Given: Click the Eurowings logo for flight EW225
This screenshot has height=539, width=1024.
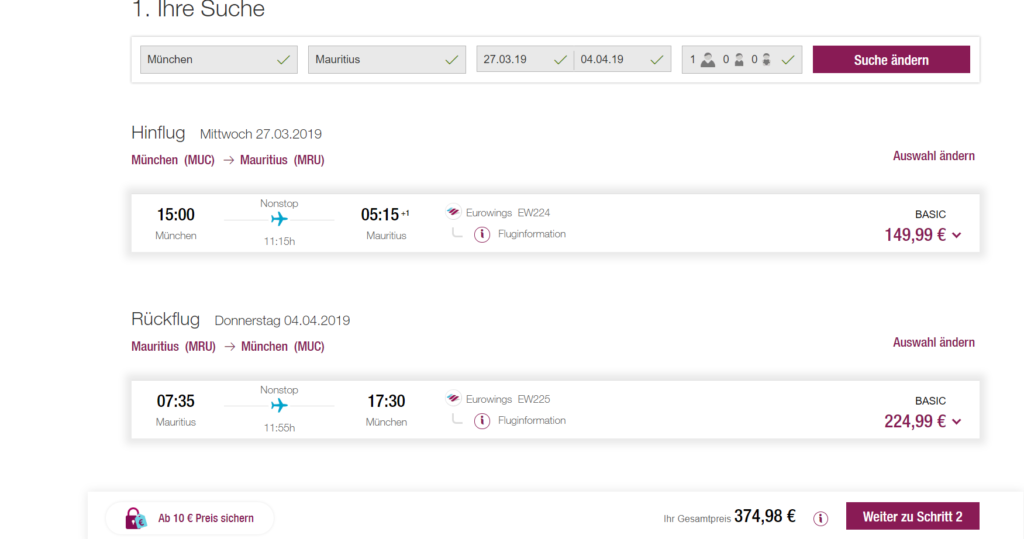Looking at the screenshot, I should coord(454,399).
